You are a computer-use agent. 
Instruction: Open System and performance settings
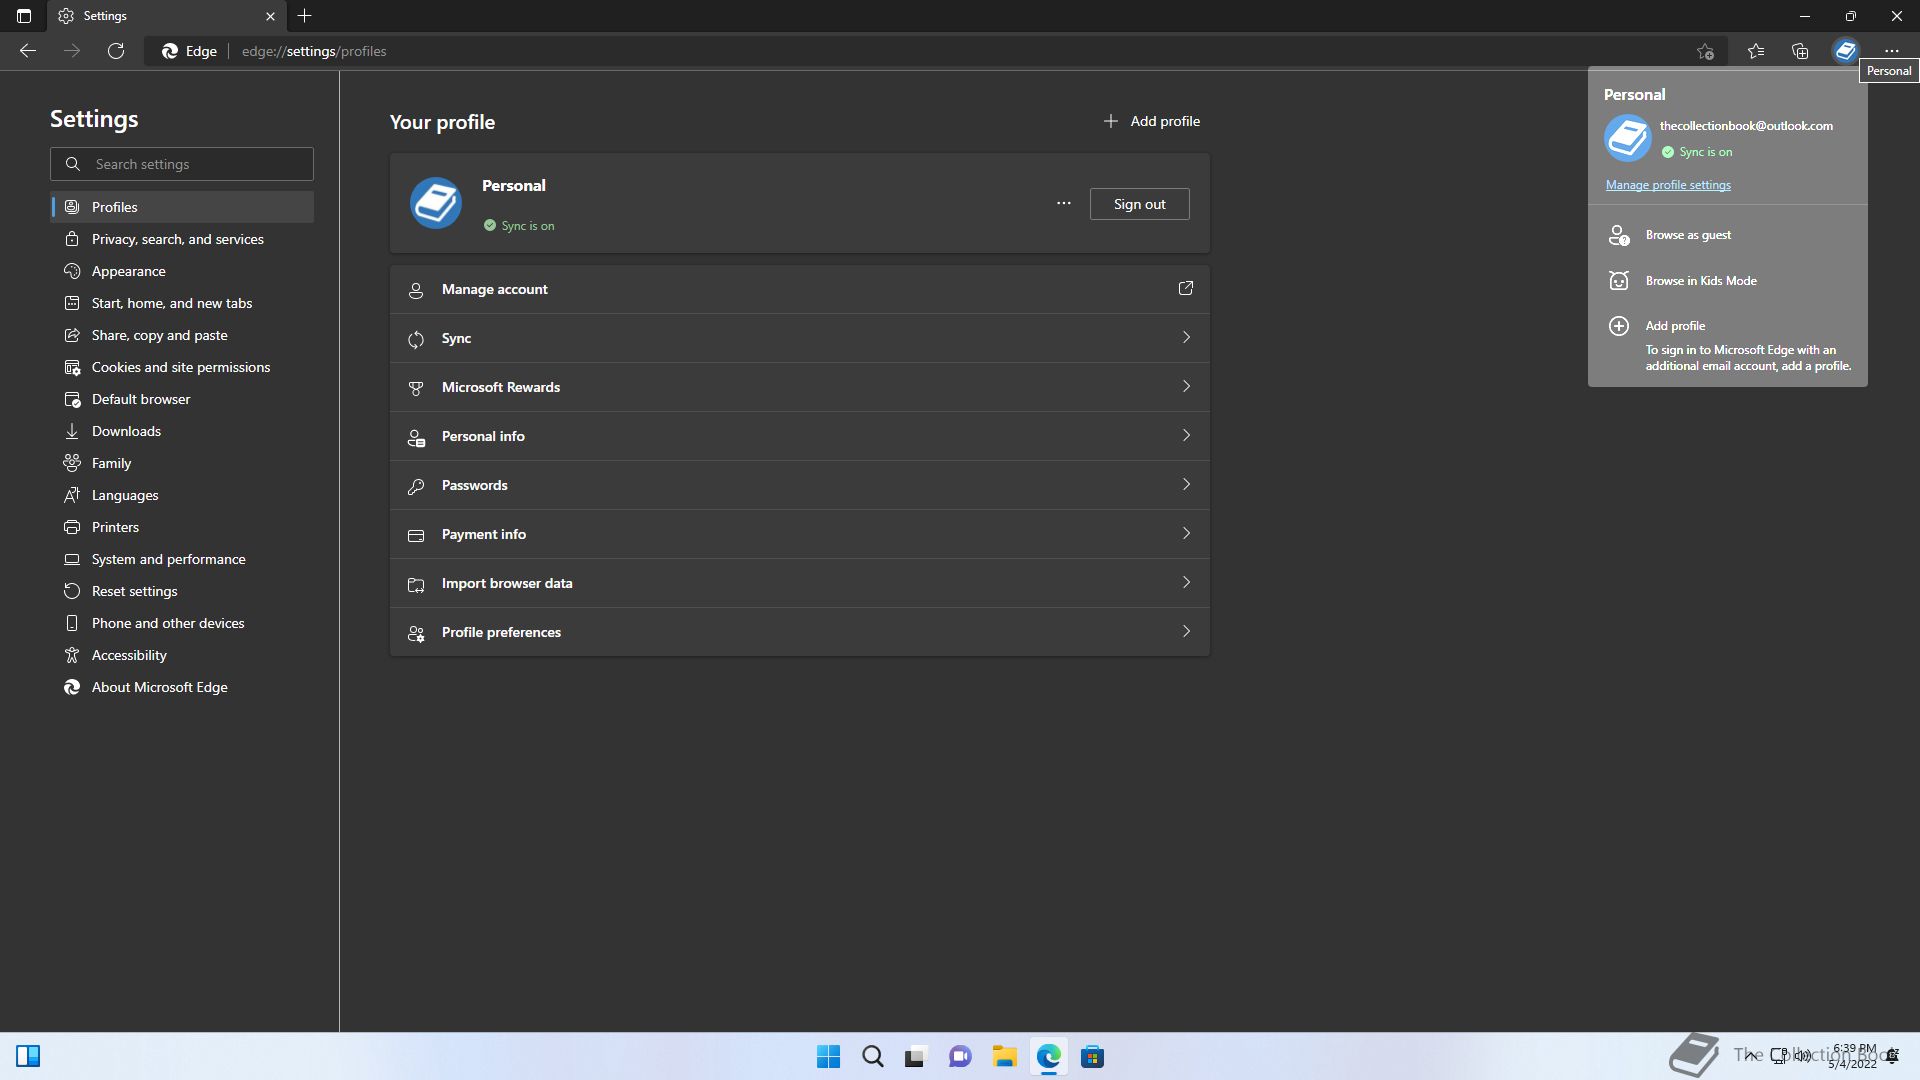coord(182,559)
